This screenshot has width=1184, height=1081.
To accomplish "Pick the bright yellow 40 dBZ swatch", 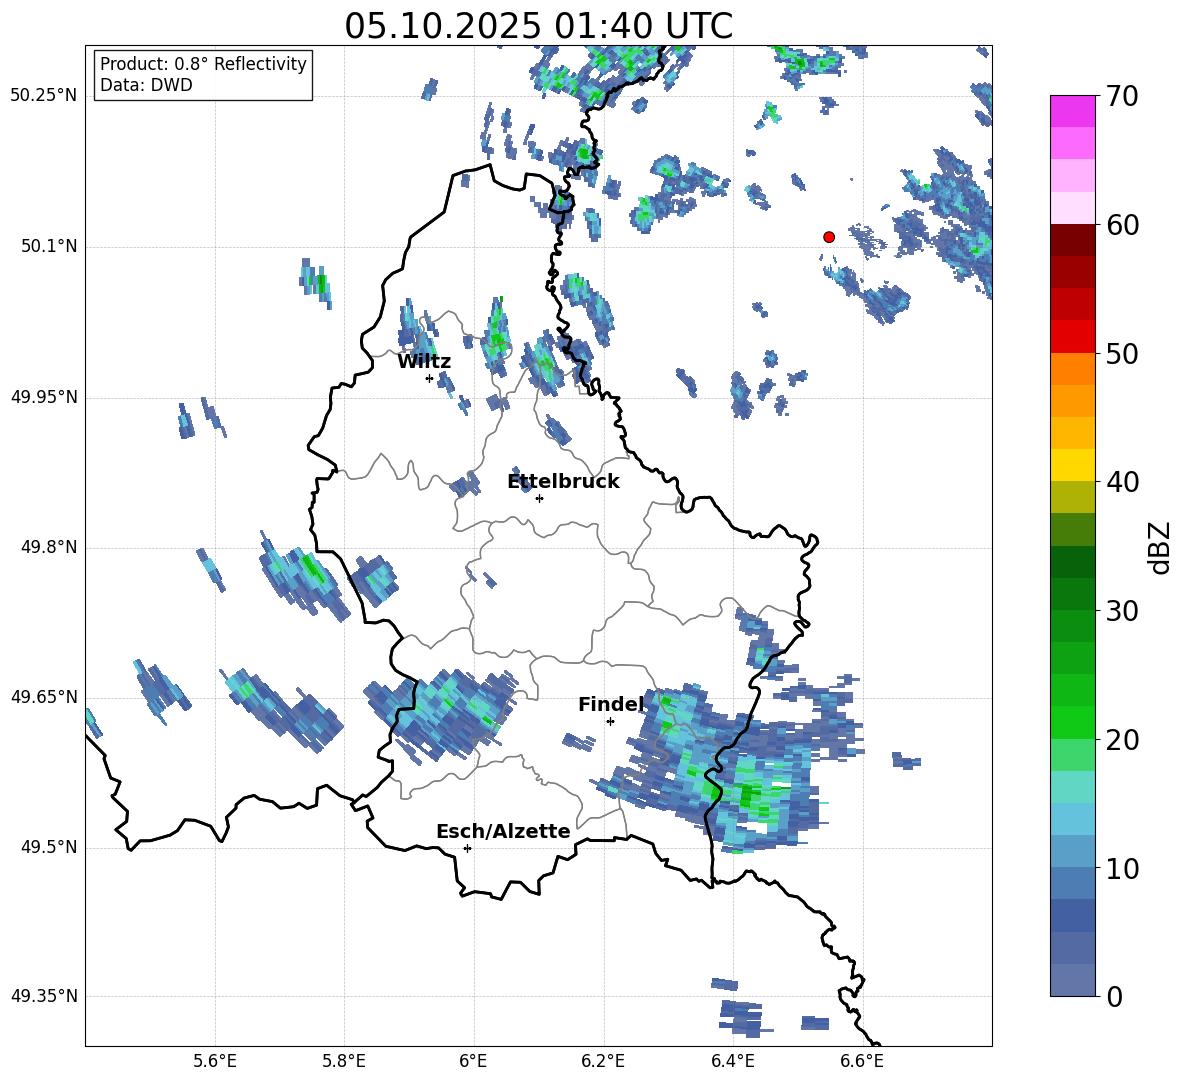I will click(x=1073, y=465).
